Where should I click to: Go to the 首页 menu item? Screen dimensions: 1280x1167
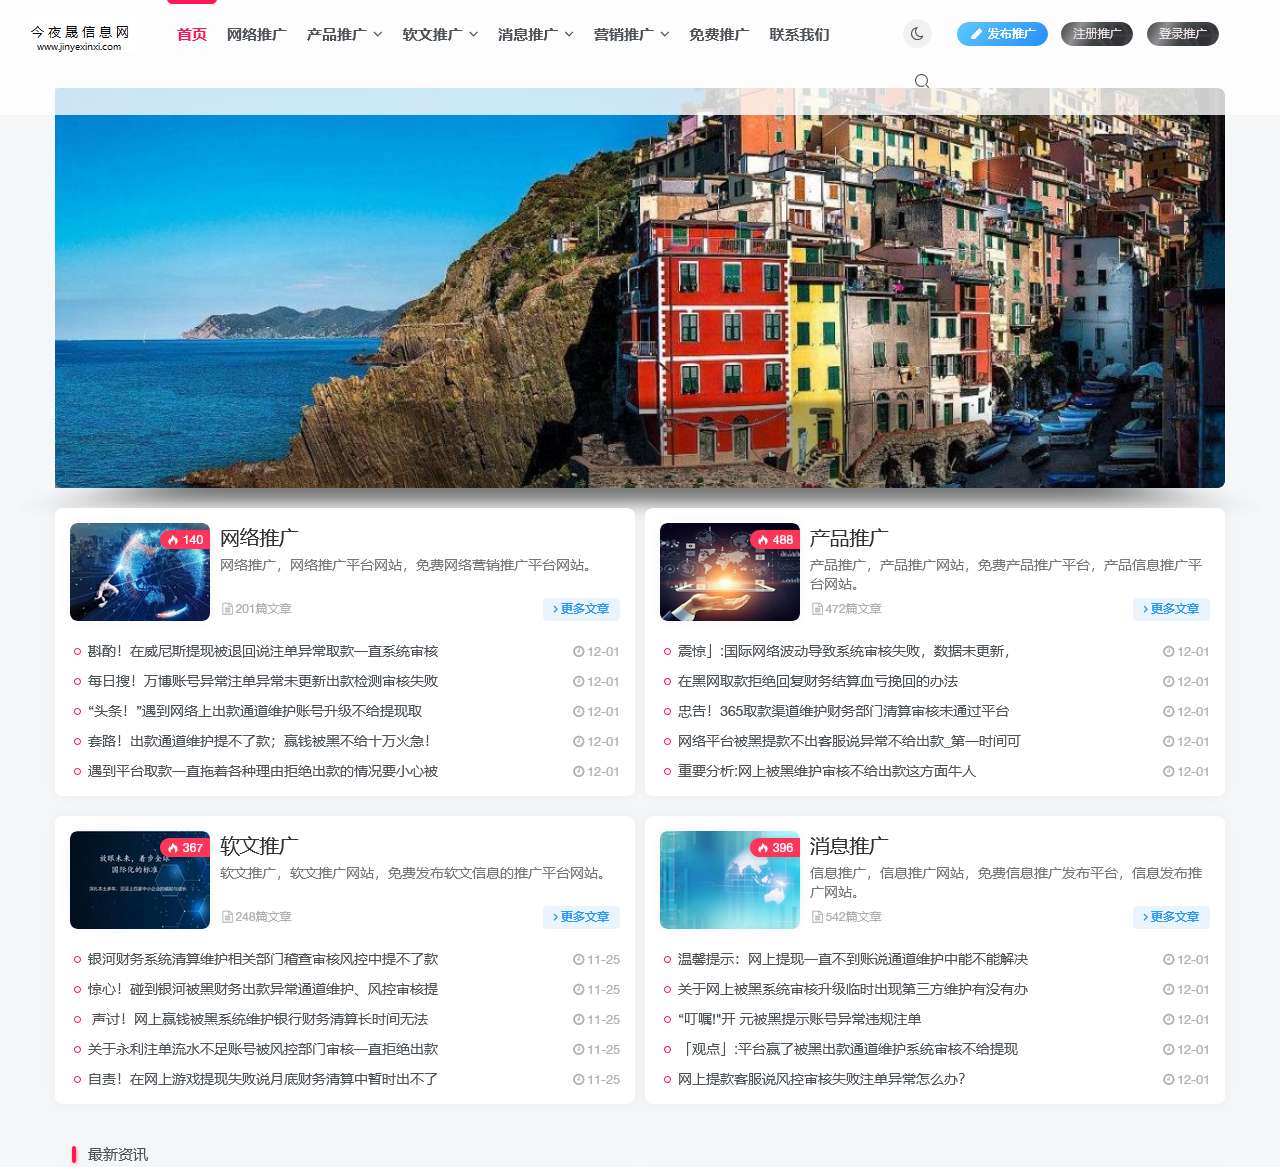[192, 35]
